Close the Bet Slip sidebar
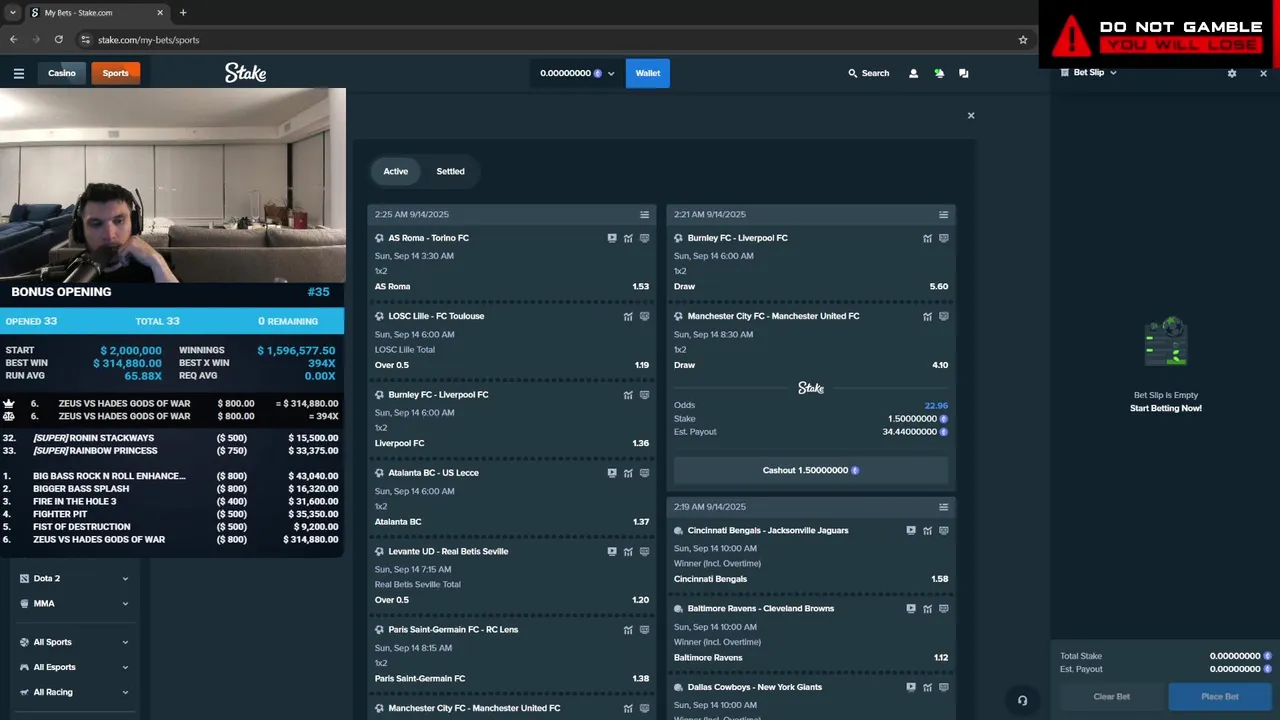The image size is (1280, 720). [x=1263, y=73]
